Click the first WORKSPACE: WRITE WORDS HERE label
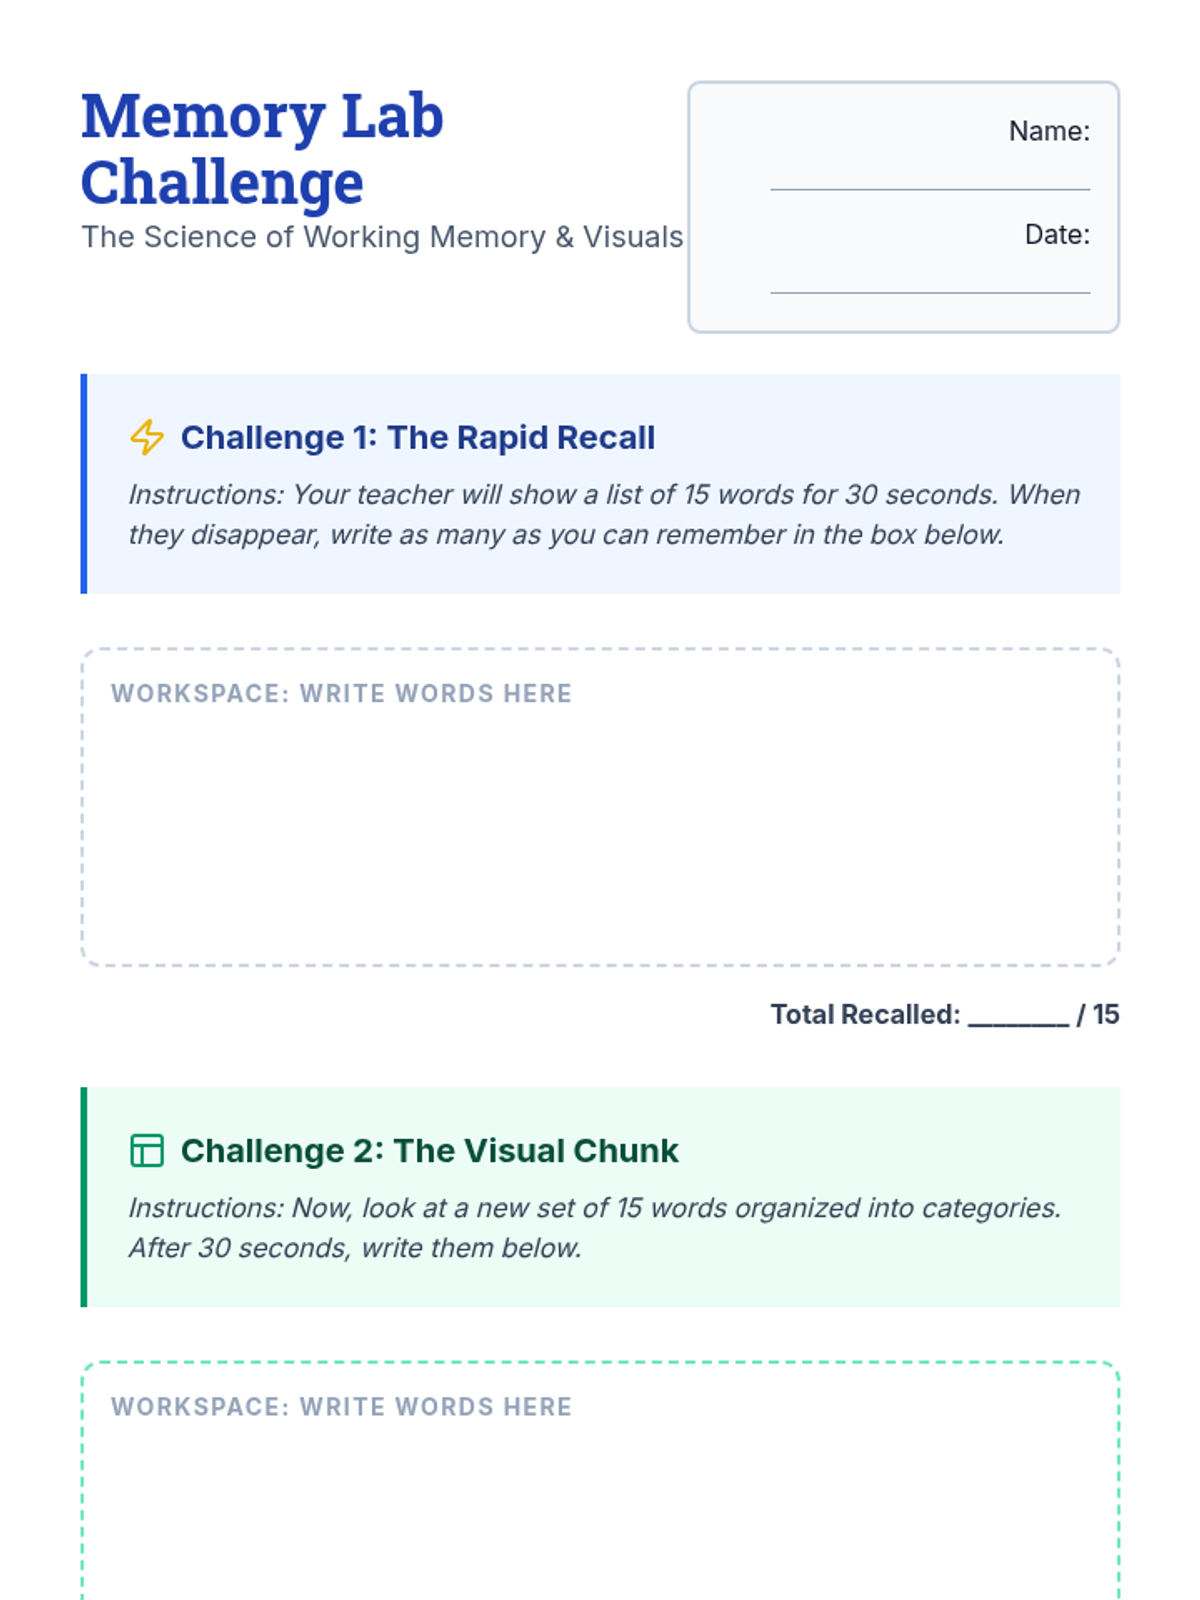Screen dimensions: 1200x1600 point(341,693)
